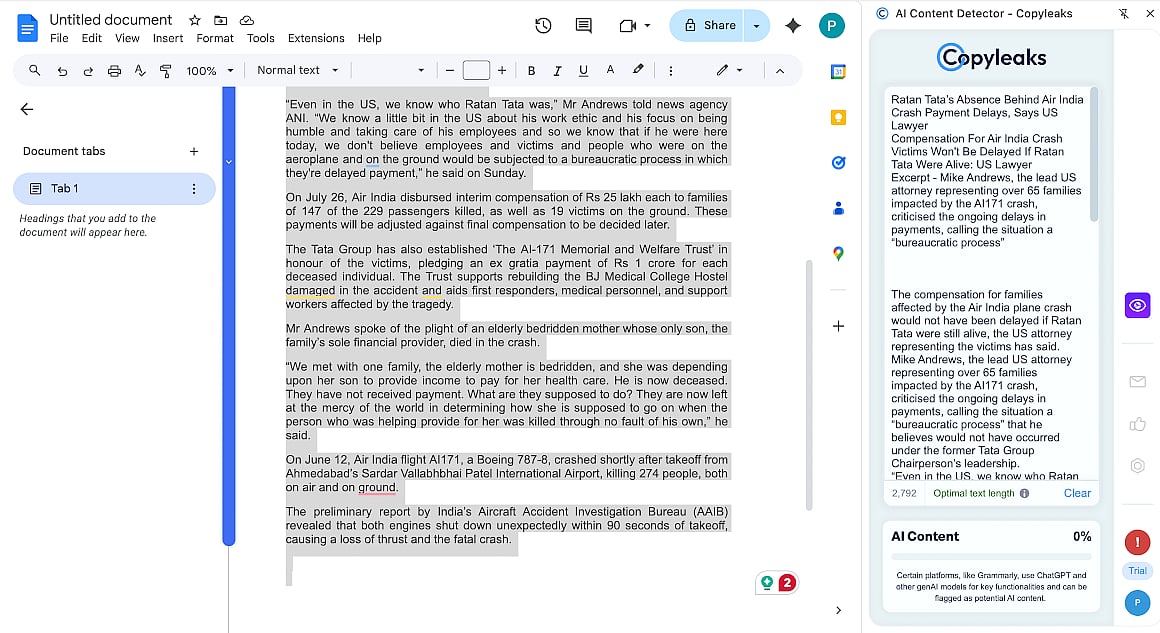This screenshot has height=633, width=1160.
Task: Click the print icon in toolbar
Action: tap(114, 71)
